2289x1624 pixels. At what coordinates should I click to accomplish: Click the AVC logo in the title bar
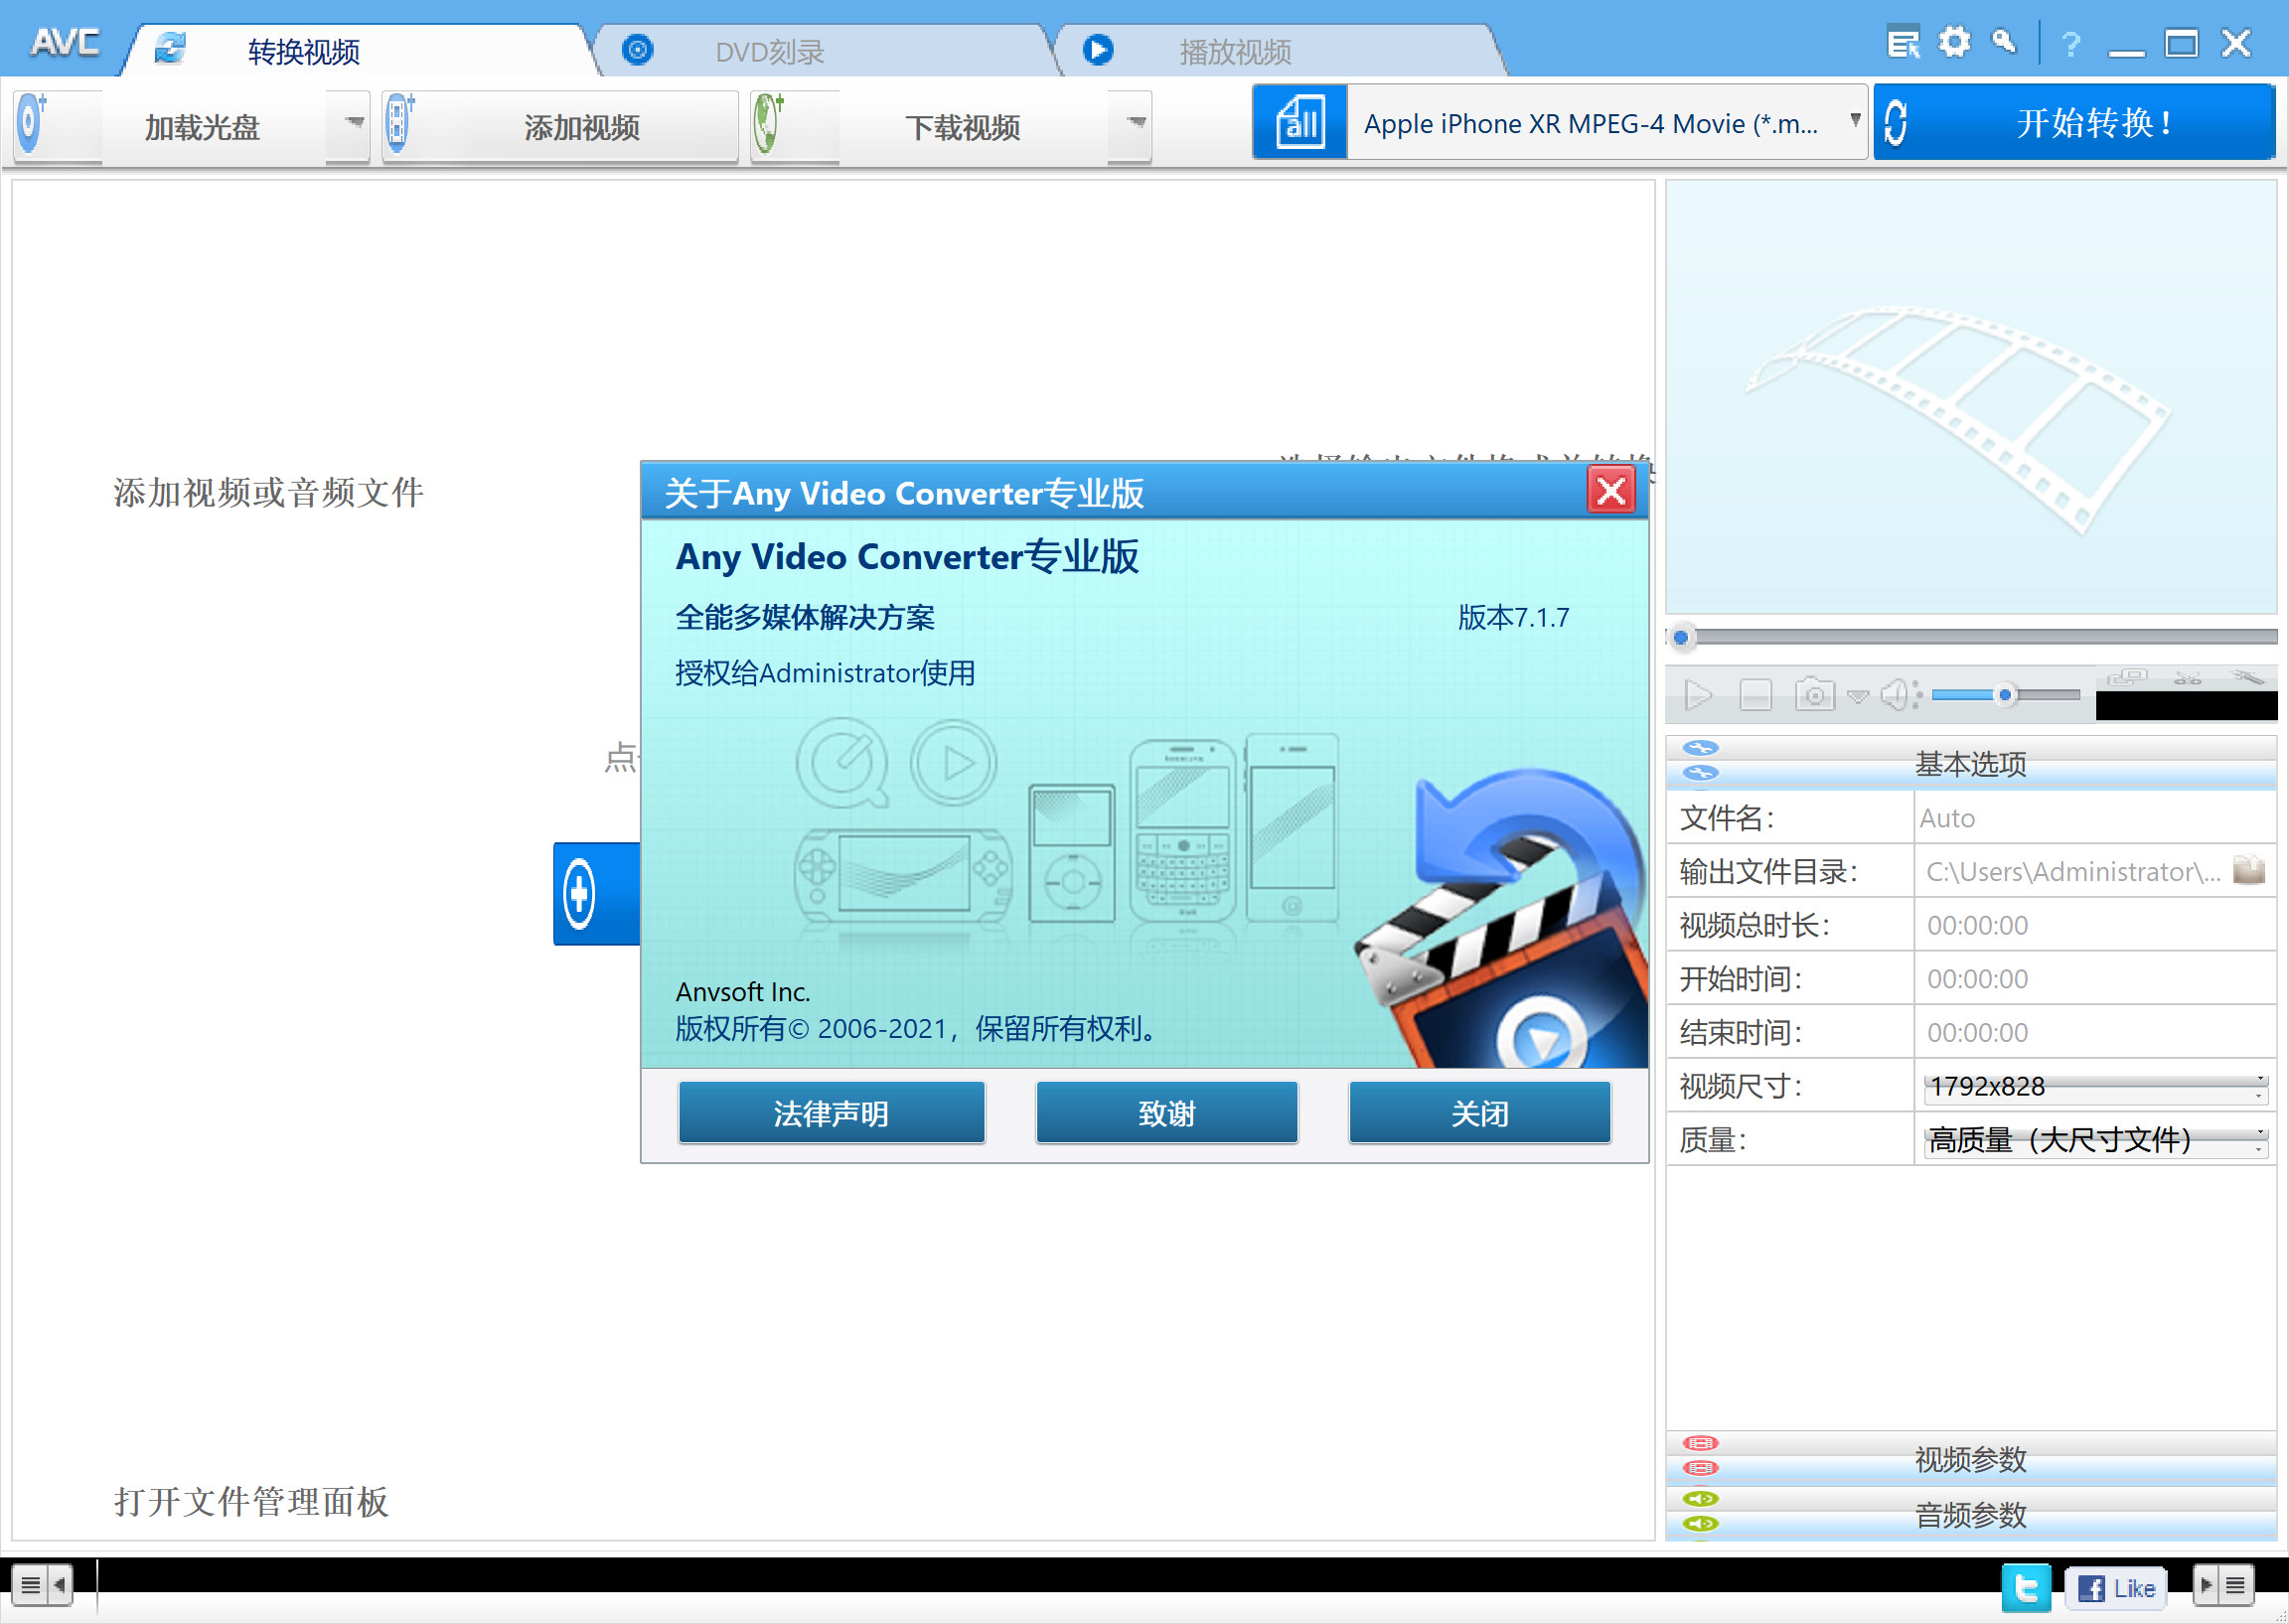click(65, 43)
